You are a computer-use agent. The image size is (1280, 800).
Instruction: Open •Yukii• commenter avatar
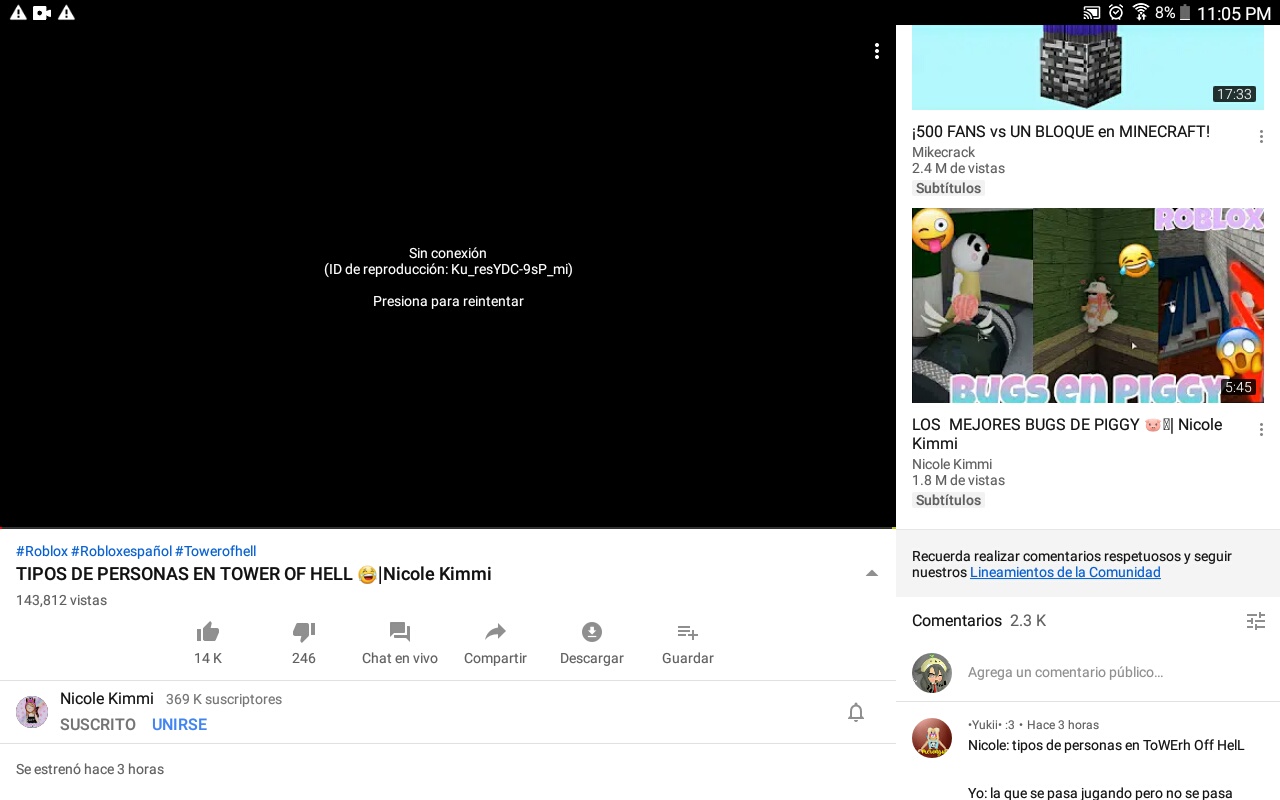932,738
